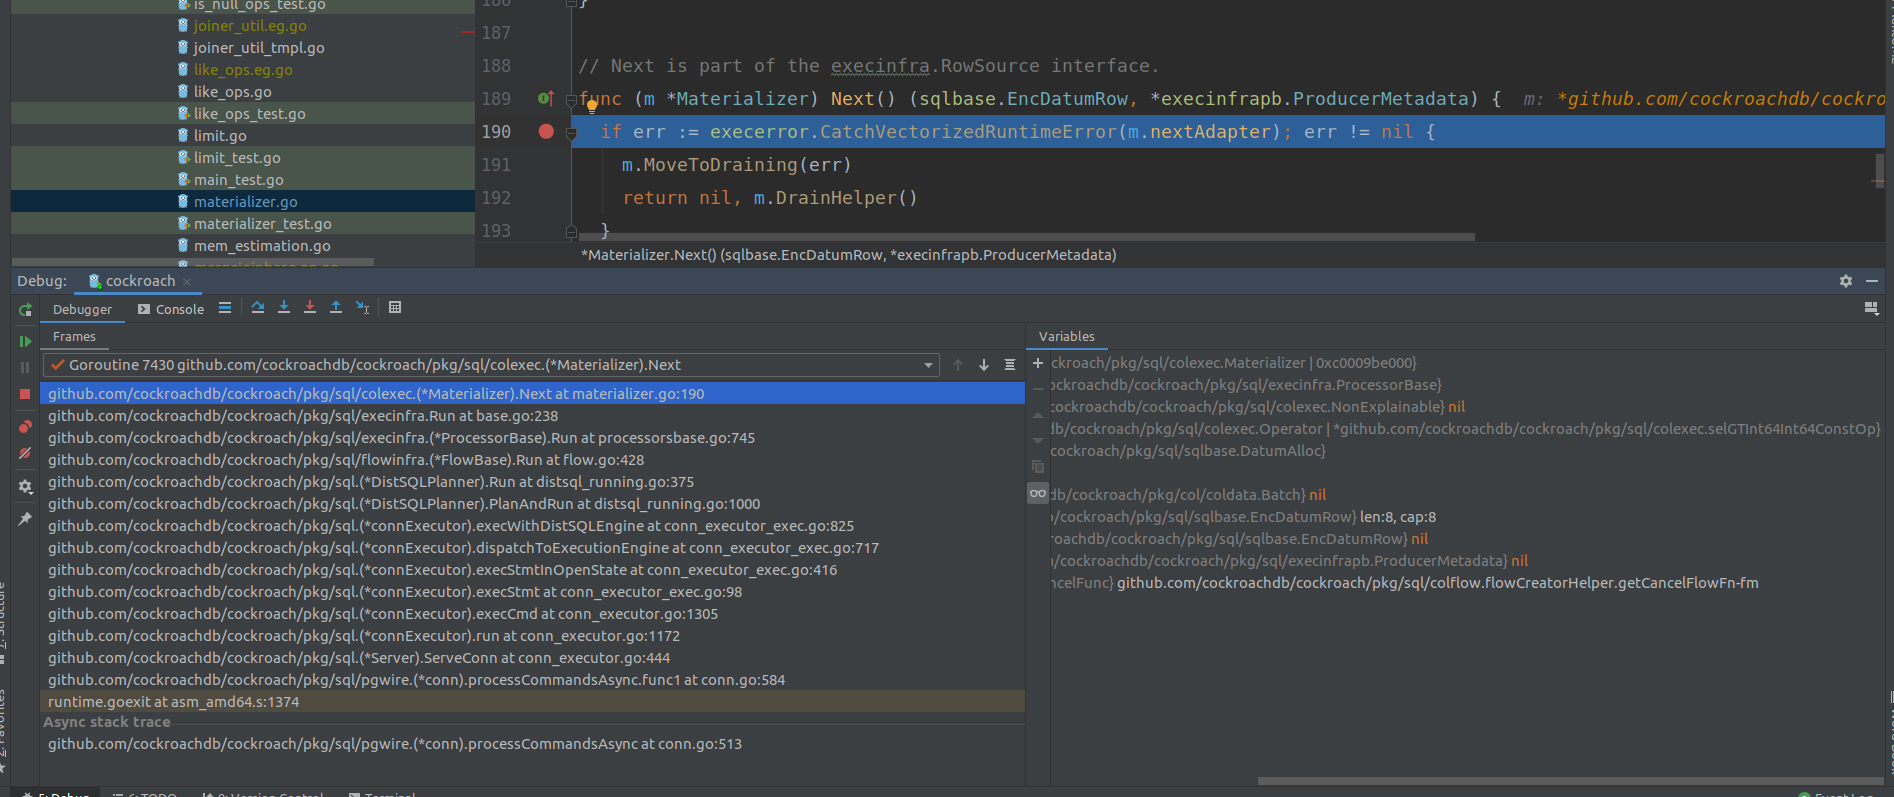
Task: Go to previous frame with up arrow
Action: pyautogui.click(x=958, y=365)
